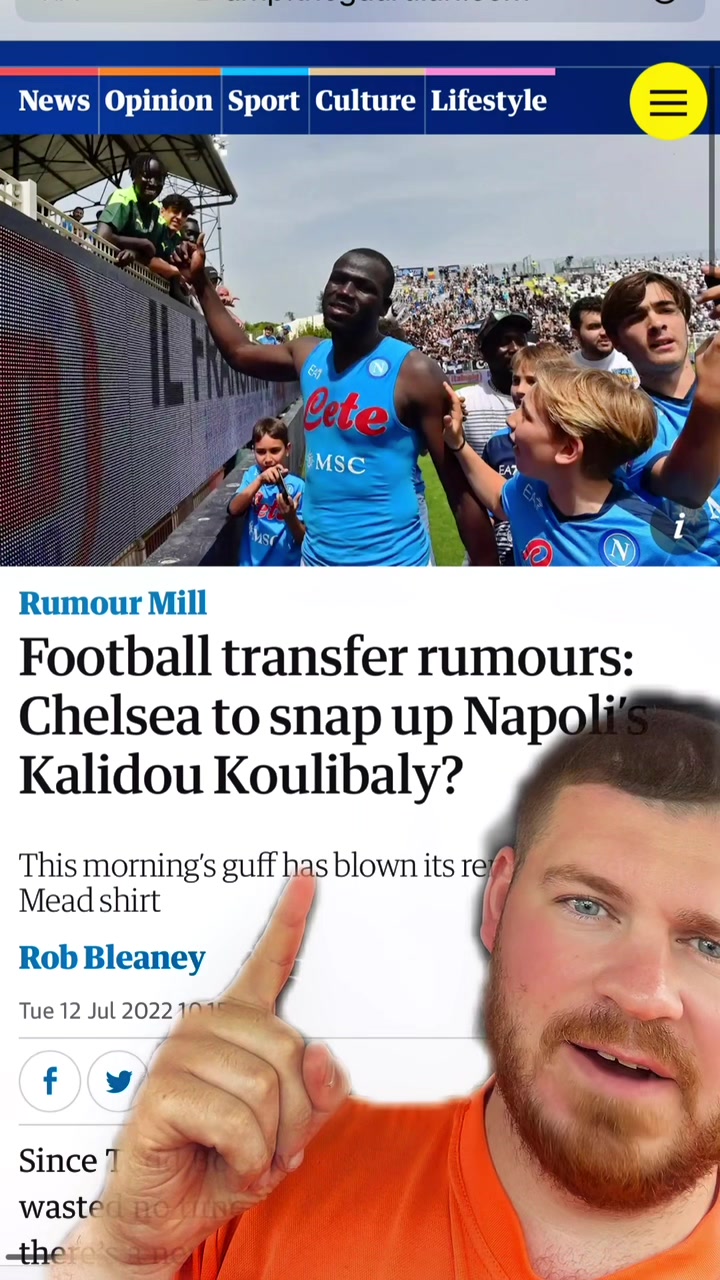Show image caption info icon
This screenshot has height=1280, width=720.
coord(679,525)
